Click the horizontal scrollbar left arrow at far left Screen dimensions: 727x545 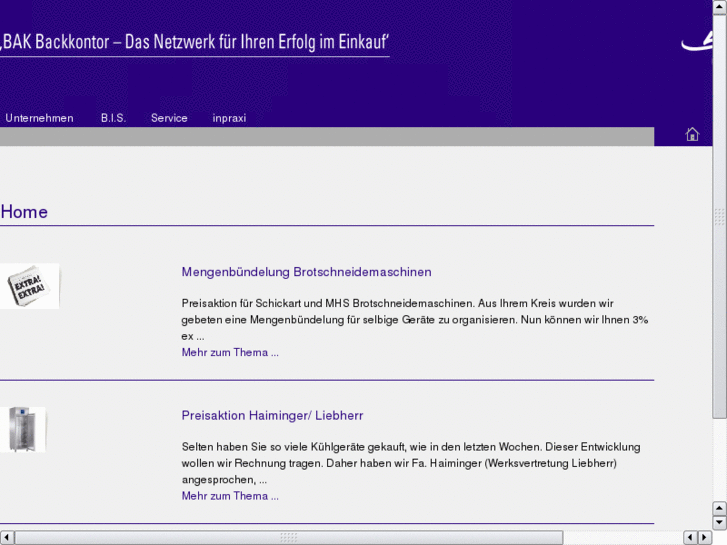pyautogui.click(x=6, y=538)
